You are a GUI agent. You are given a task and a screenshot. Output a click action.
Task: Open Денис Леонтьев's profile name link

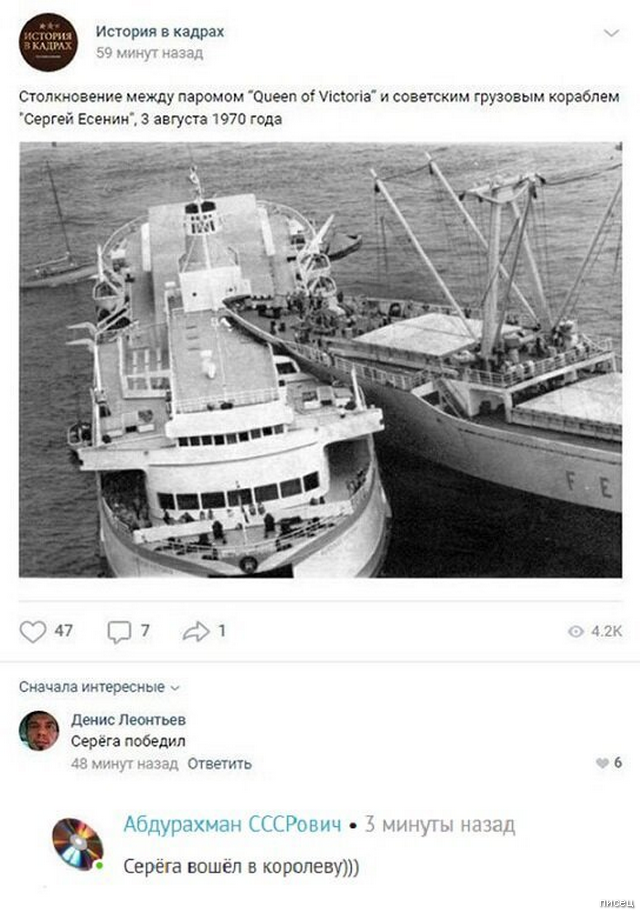pos(129,720)
